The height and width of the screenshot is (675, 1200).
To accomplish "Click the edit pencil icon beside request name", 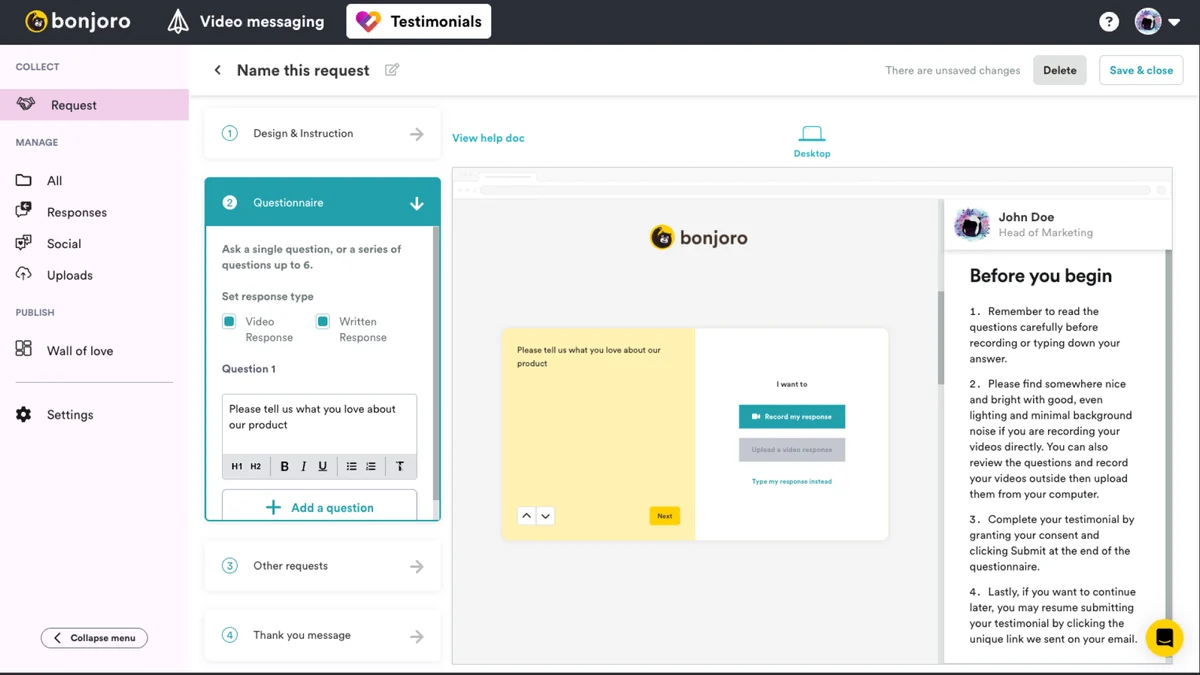I will (x=392, y=70).
